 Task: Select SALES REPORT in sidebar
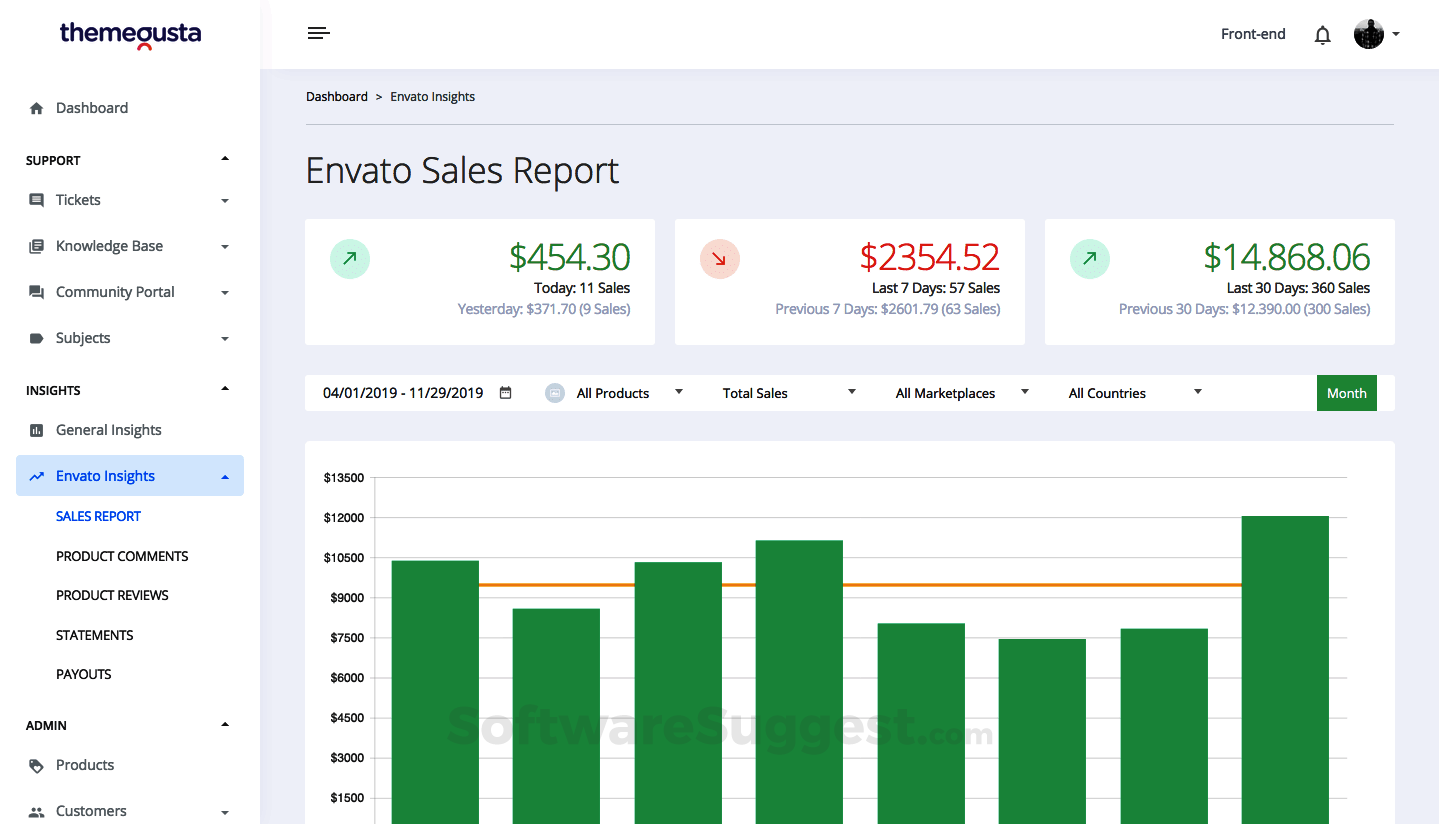[x=98, y=516]
